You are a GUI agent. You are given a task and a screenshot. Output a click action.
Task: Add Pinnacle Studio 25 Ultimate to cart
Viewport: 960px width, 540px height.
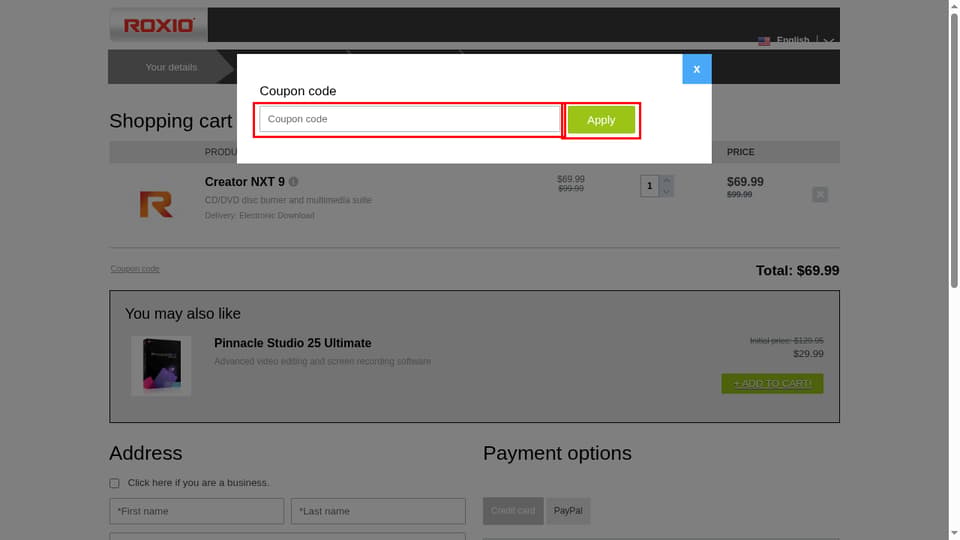click(772, 383)
